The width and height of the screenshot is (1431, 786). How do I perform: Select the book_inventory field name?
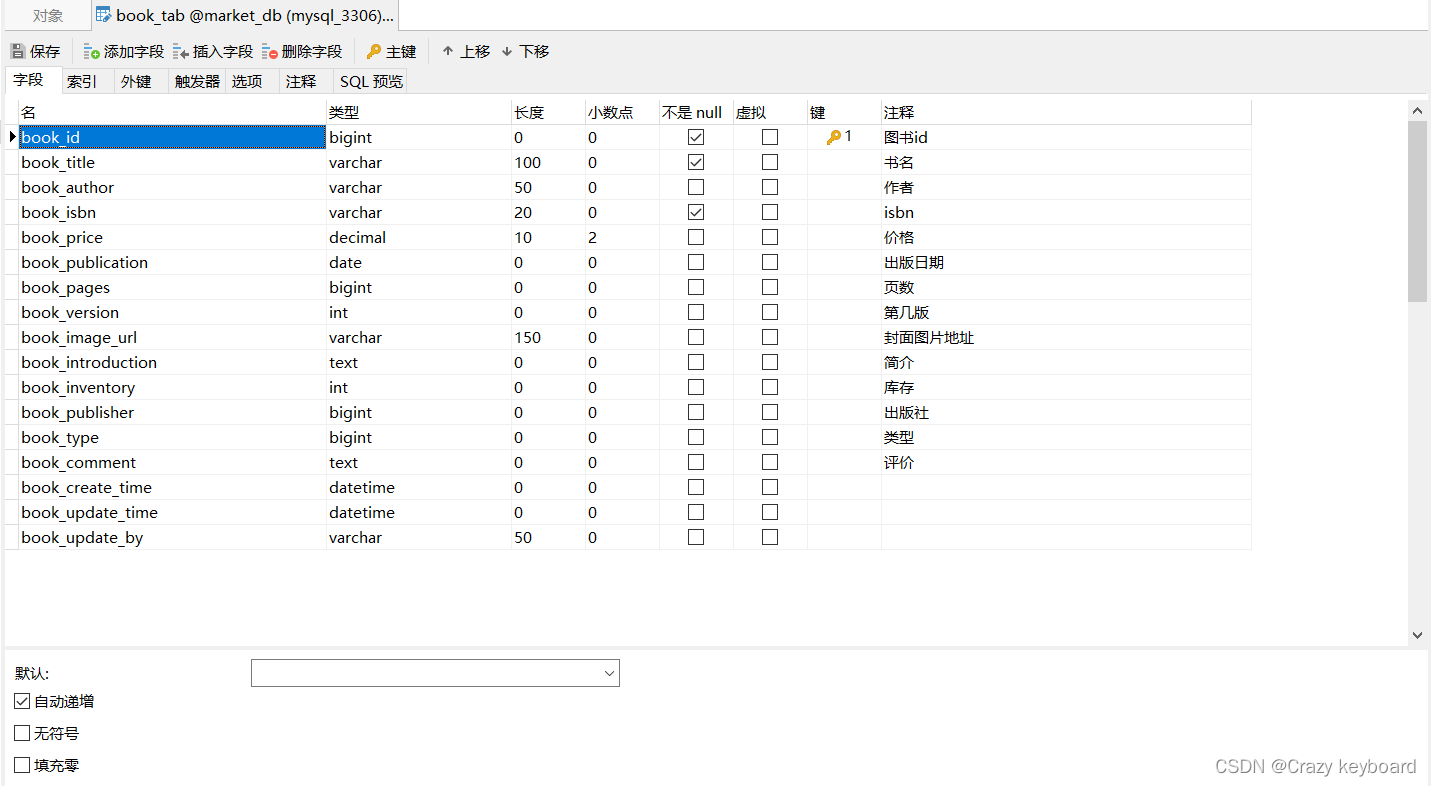(78, 387)
